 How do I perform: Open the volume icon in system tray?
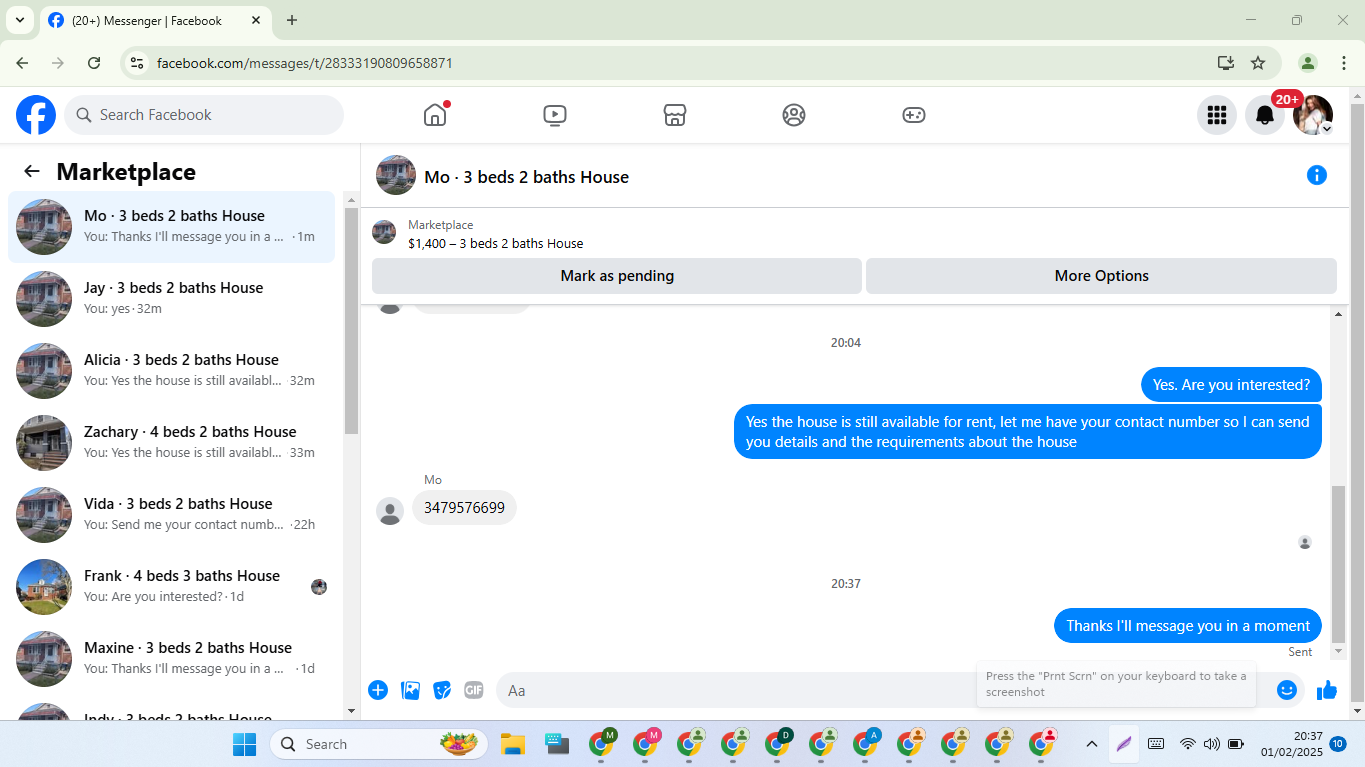pyautogui.click(x=1212, y=744)
